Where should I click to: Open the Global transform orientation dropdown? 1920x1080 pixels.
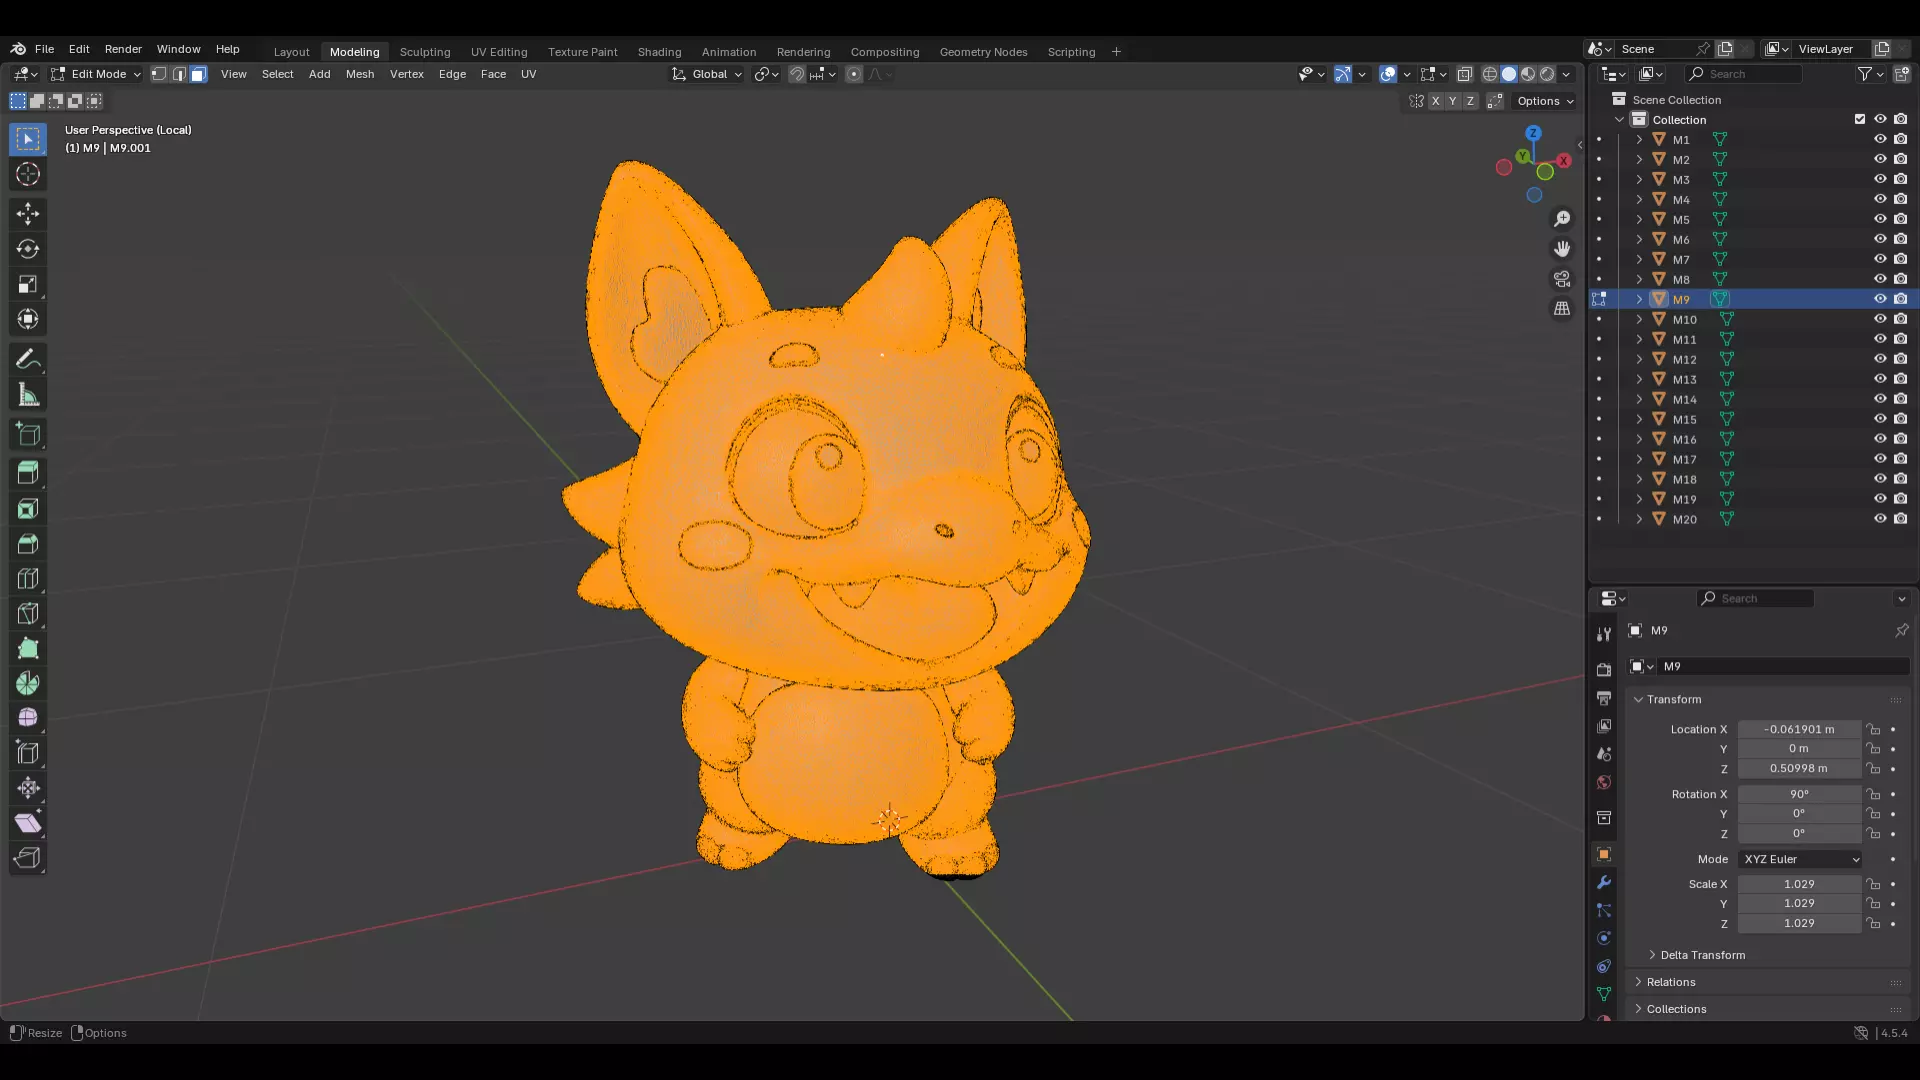707,74
